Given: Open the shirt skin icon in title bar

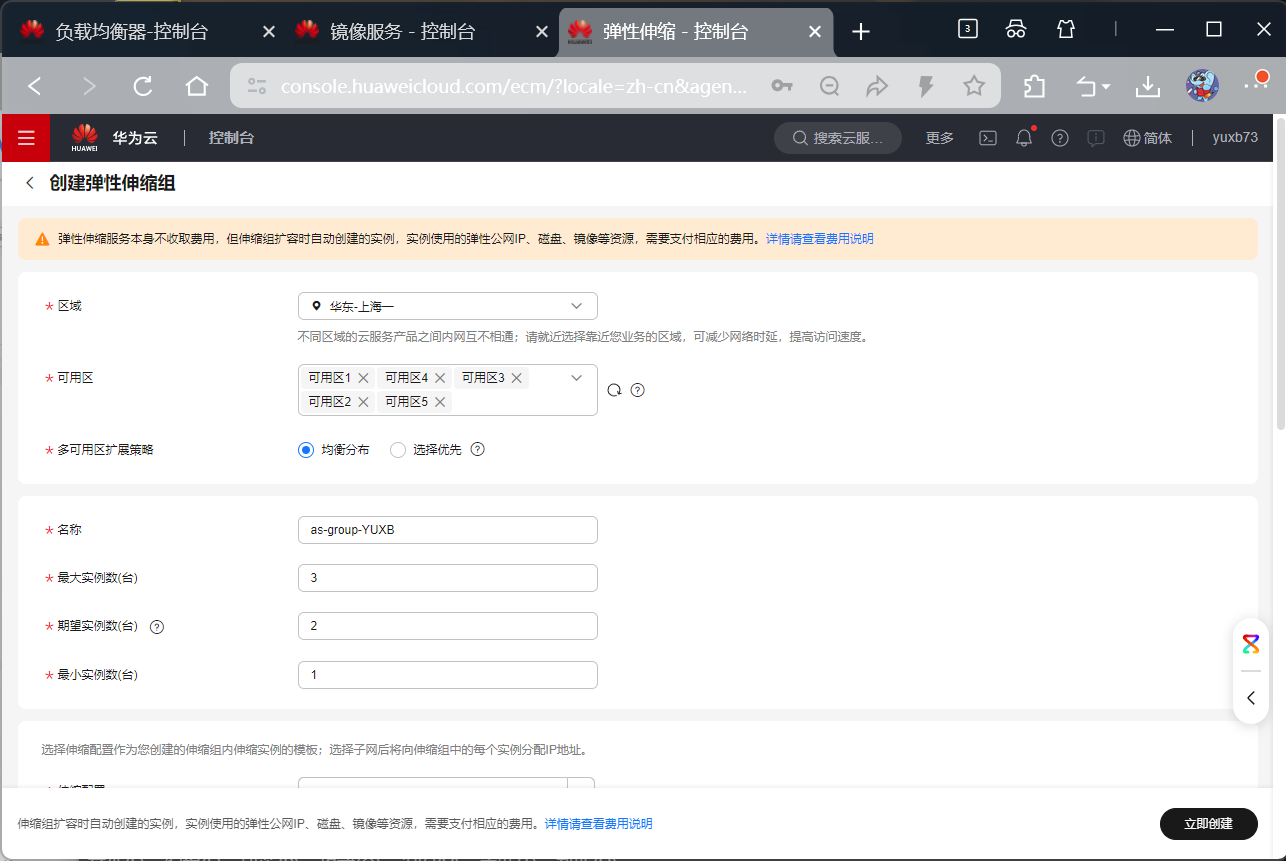Looking at the screenshot, I should 1066,29.
